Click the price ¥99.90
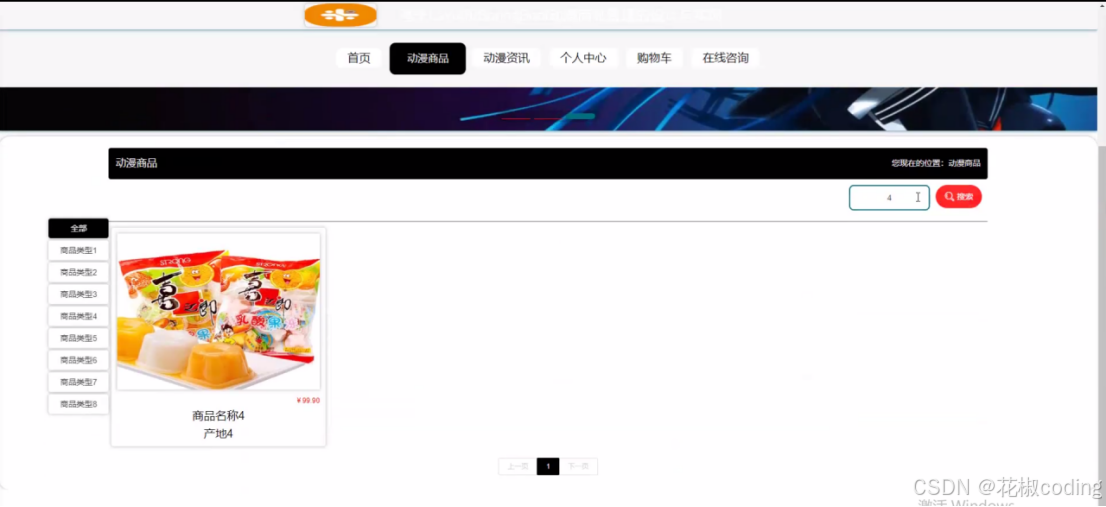1106x507 pixels. (308, 401)
